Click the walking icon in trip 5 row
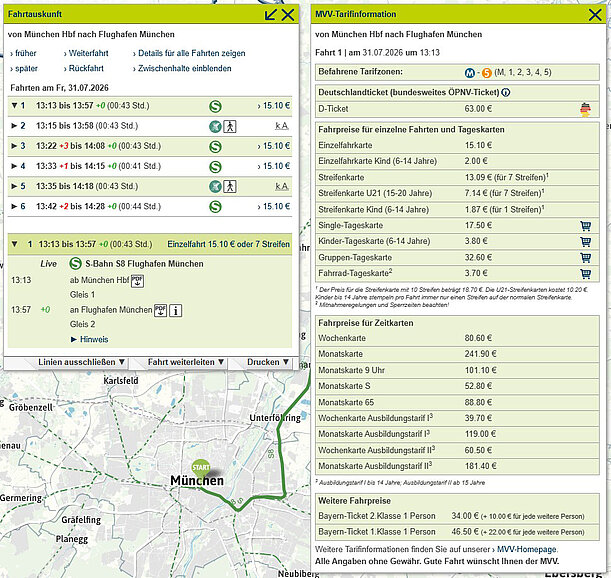Viewport: 611px width, 578px height. [230, 186]
